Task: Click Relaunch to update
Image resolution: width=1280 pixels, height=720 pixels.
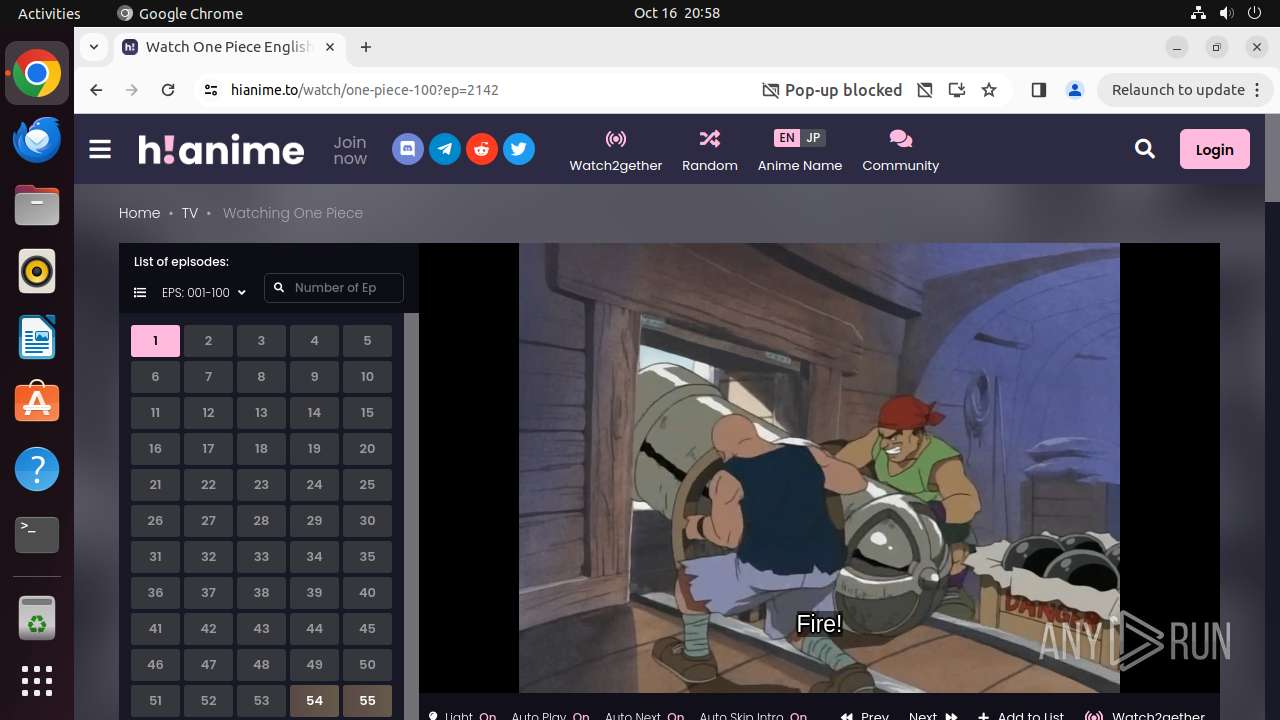Action: point(1186,90)
